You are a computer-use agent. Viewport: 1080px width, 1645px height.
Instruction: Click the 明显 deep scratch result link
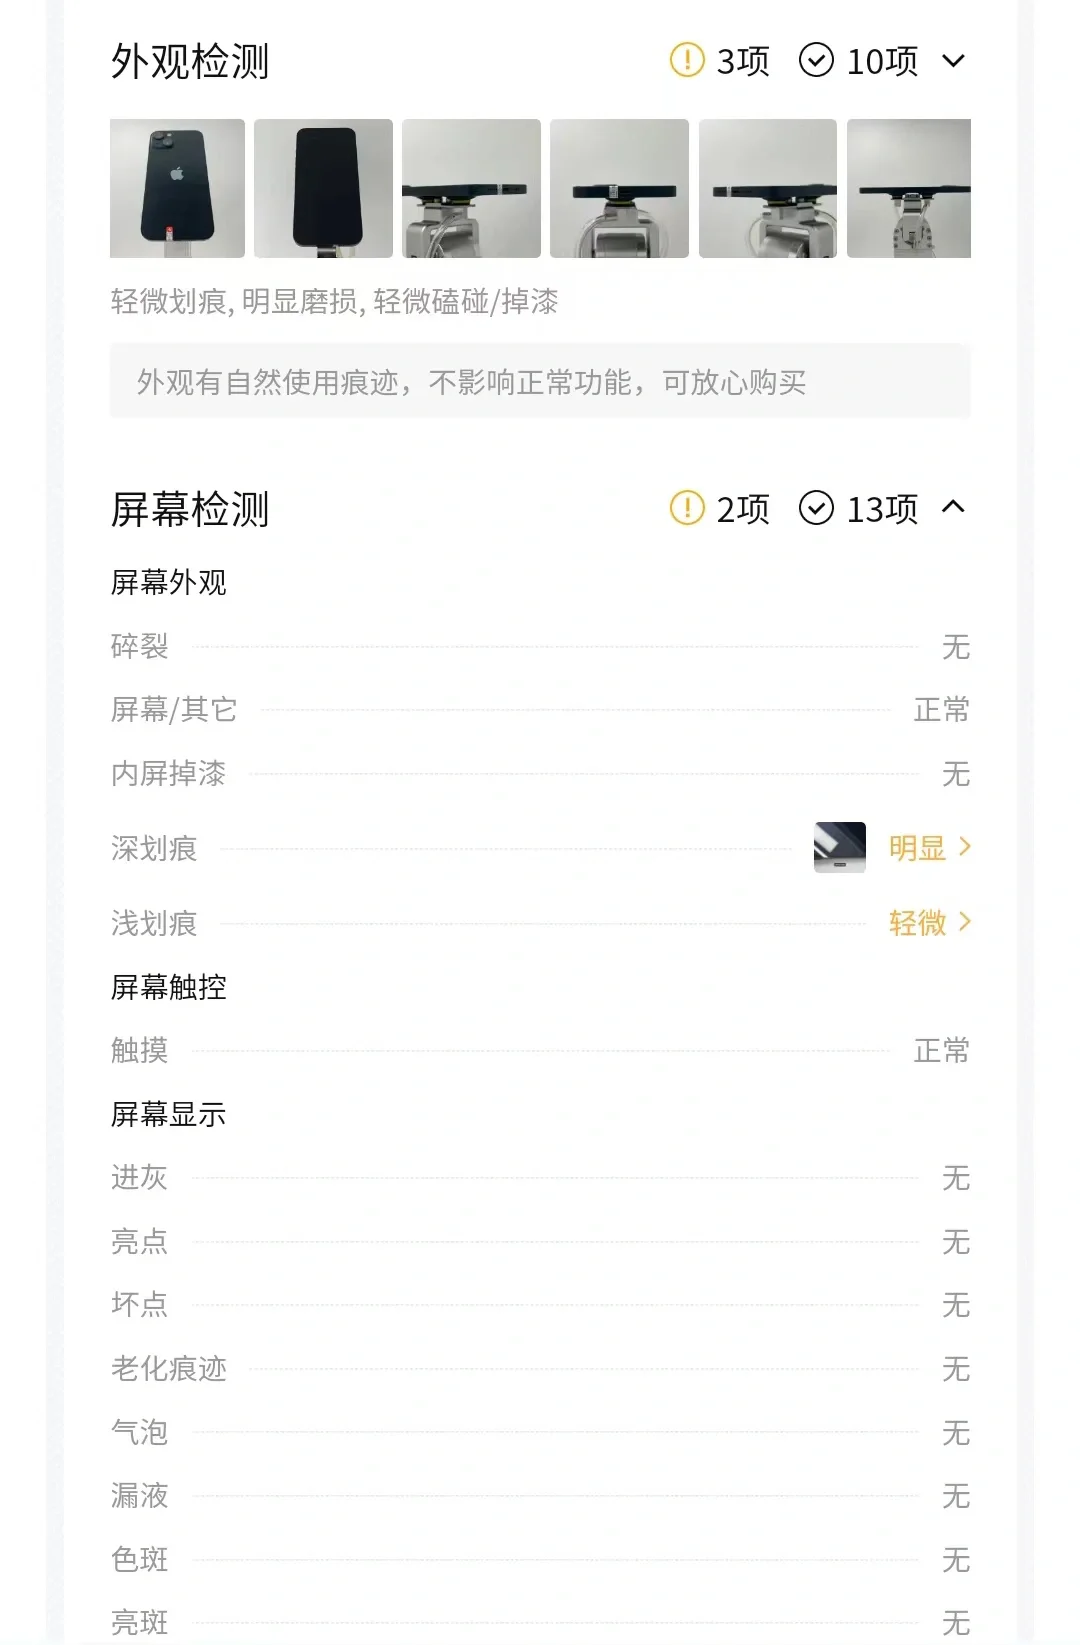[x=917, y=848]
